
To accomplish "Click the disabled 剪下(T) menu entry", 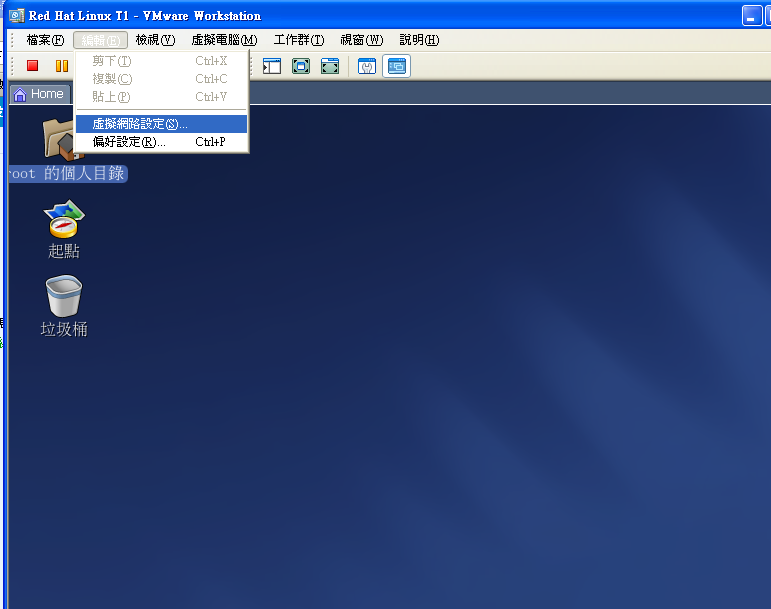I will point(161,61).
